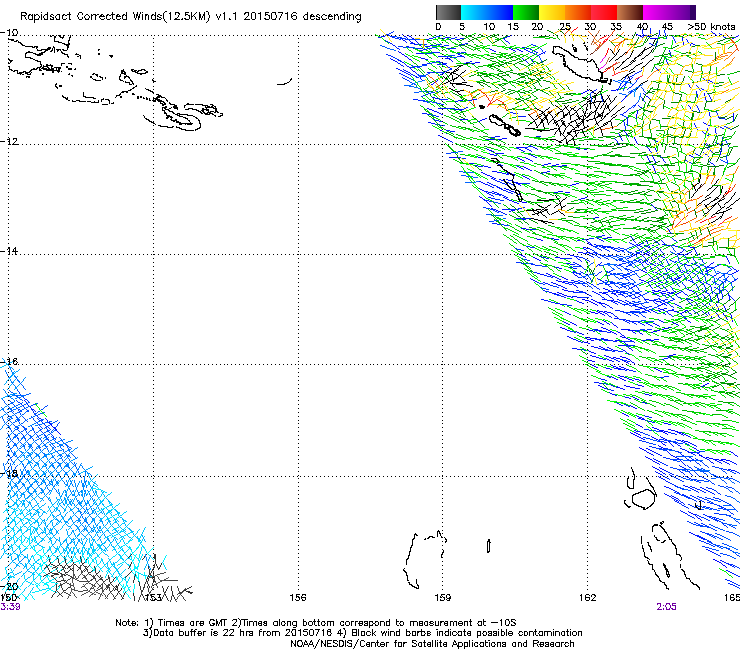The image size is (740, 650).
Task: Click the -16 latitude axis label
Action: coord(9,362)
